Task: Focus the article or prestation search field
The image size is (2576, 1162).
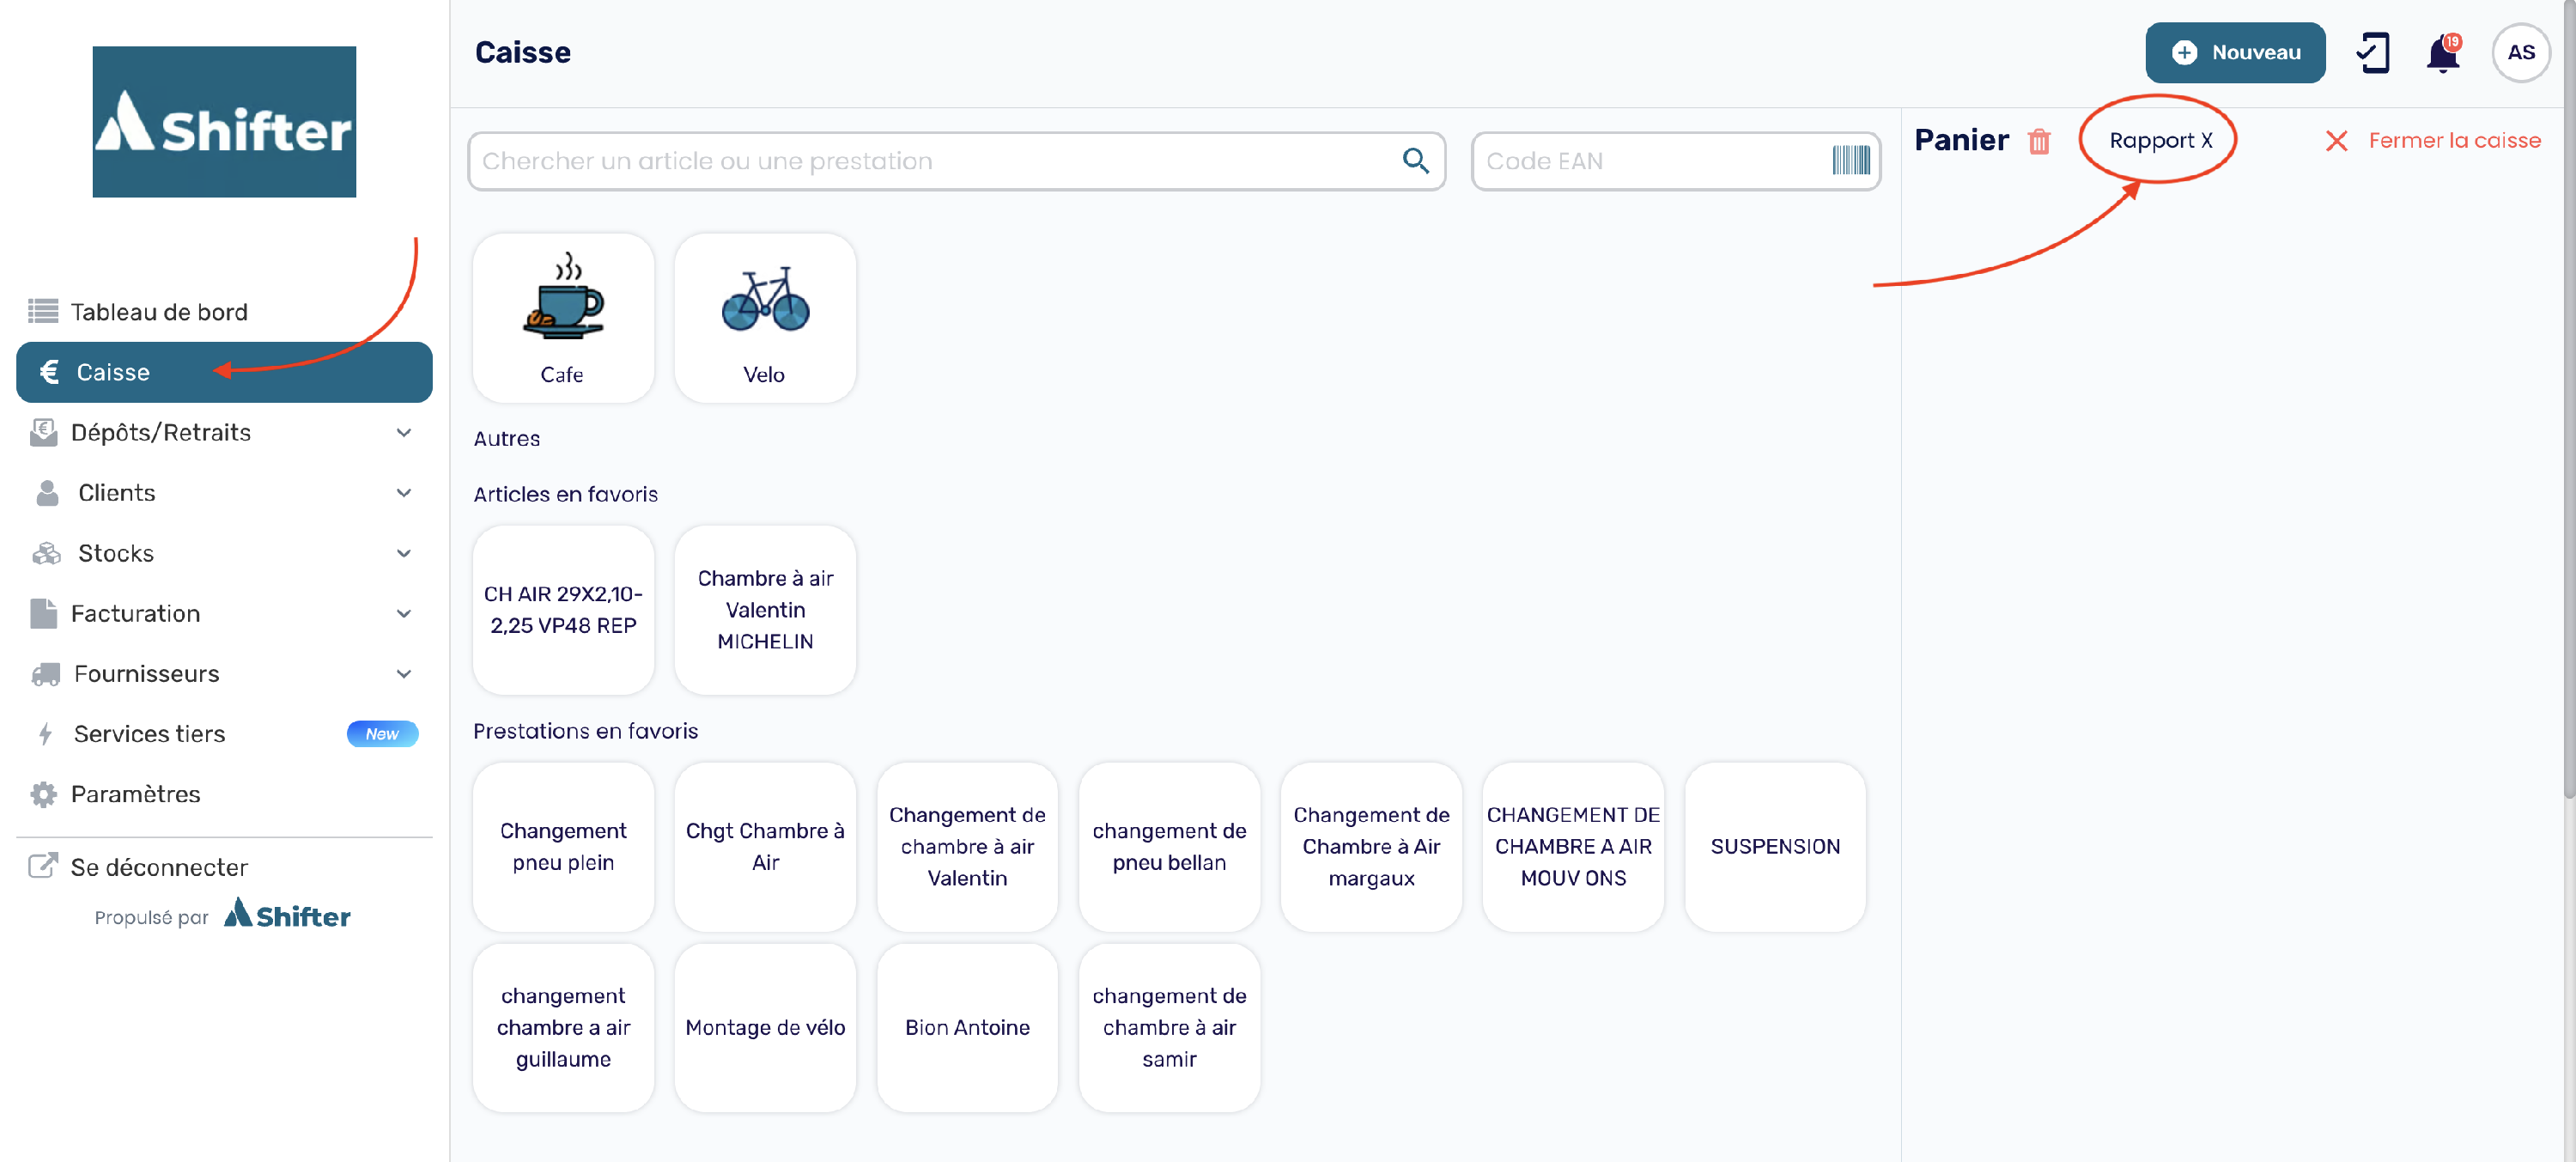Action: click(x=956, y=161)
